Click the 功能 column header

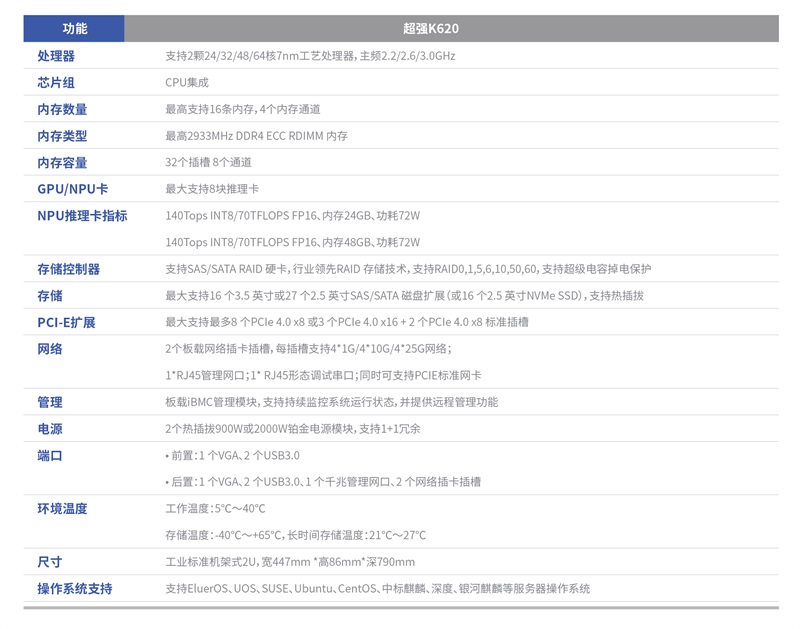click(74, 29)
